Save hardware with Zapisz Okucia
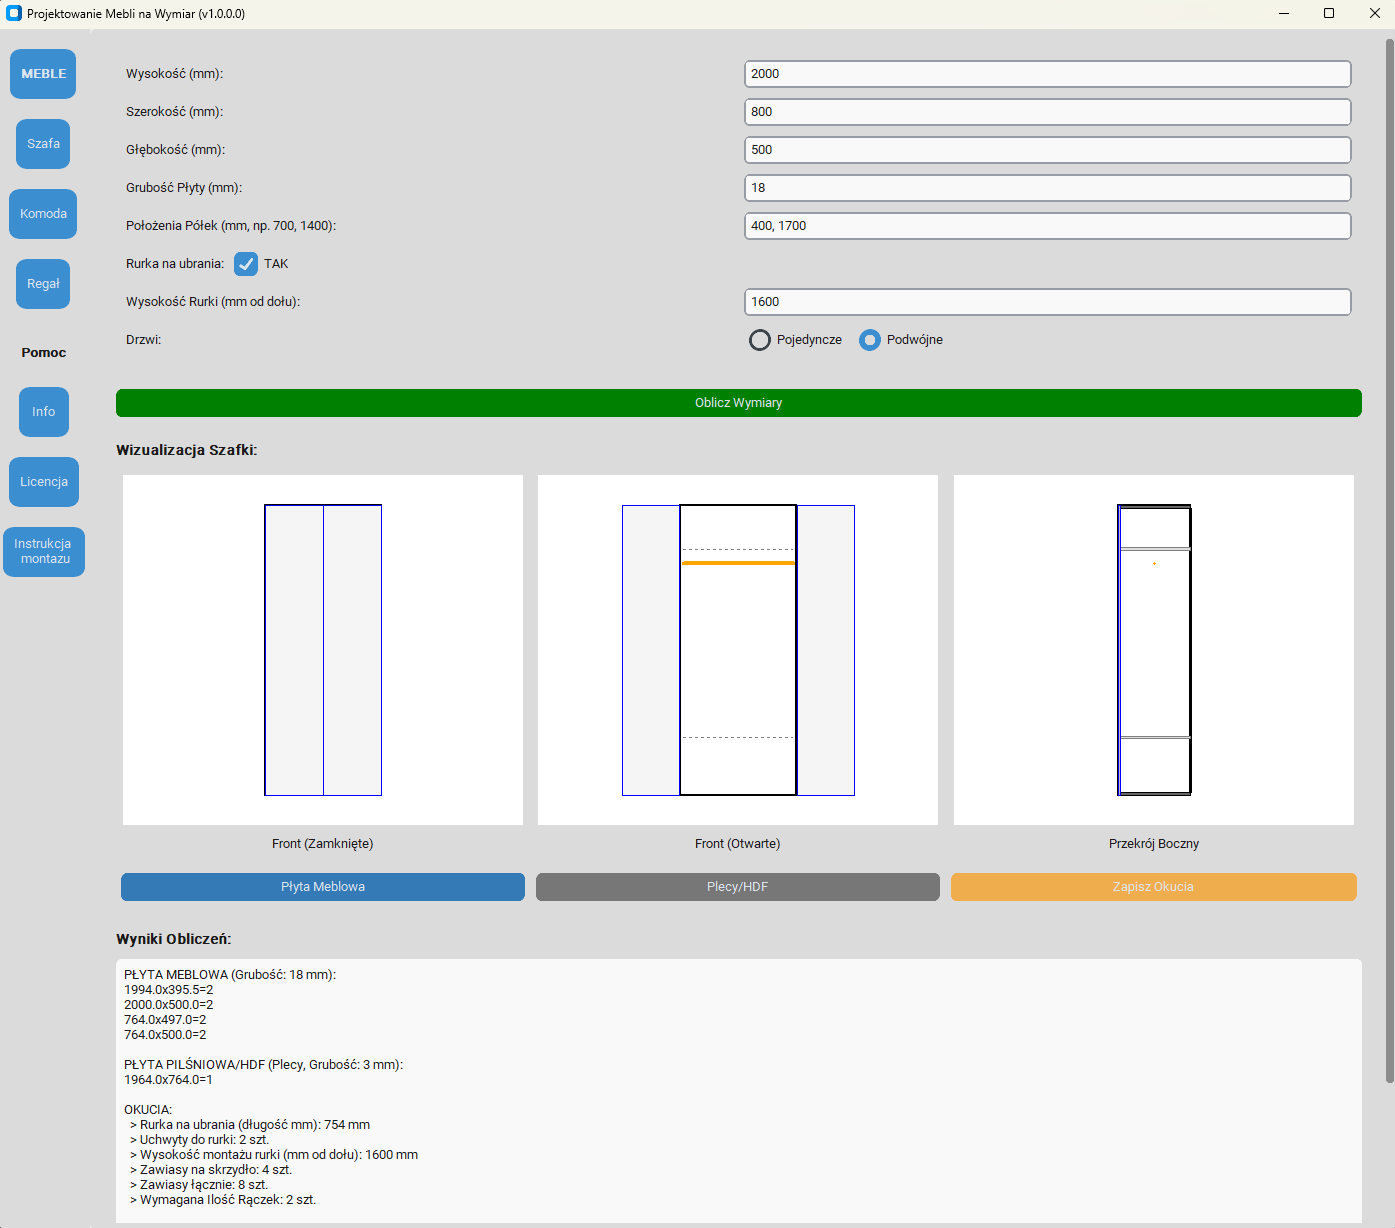 pyautogui.click(x=1153, y=887)
